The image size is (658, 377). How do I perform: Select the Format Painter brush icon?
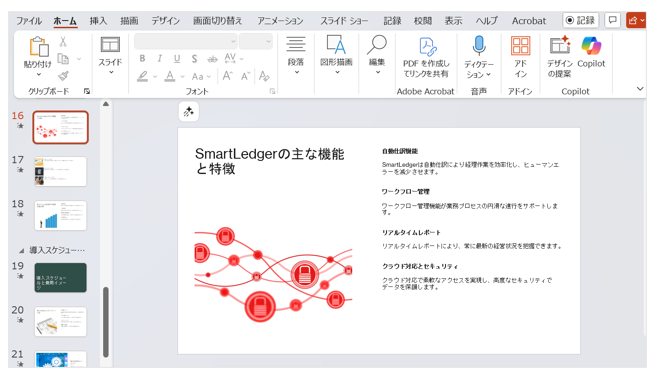[63, 76]
